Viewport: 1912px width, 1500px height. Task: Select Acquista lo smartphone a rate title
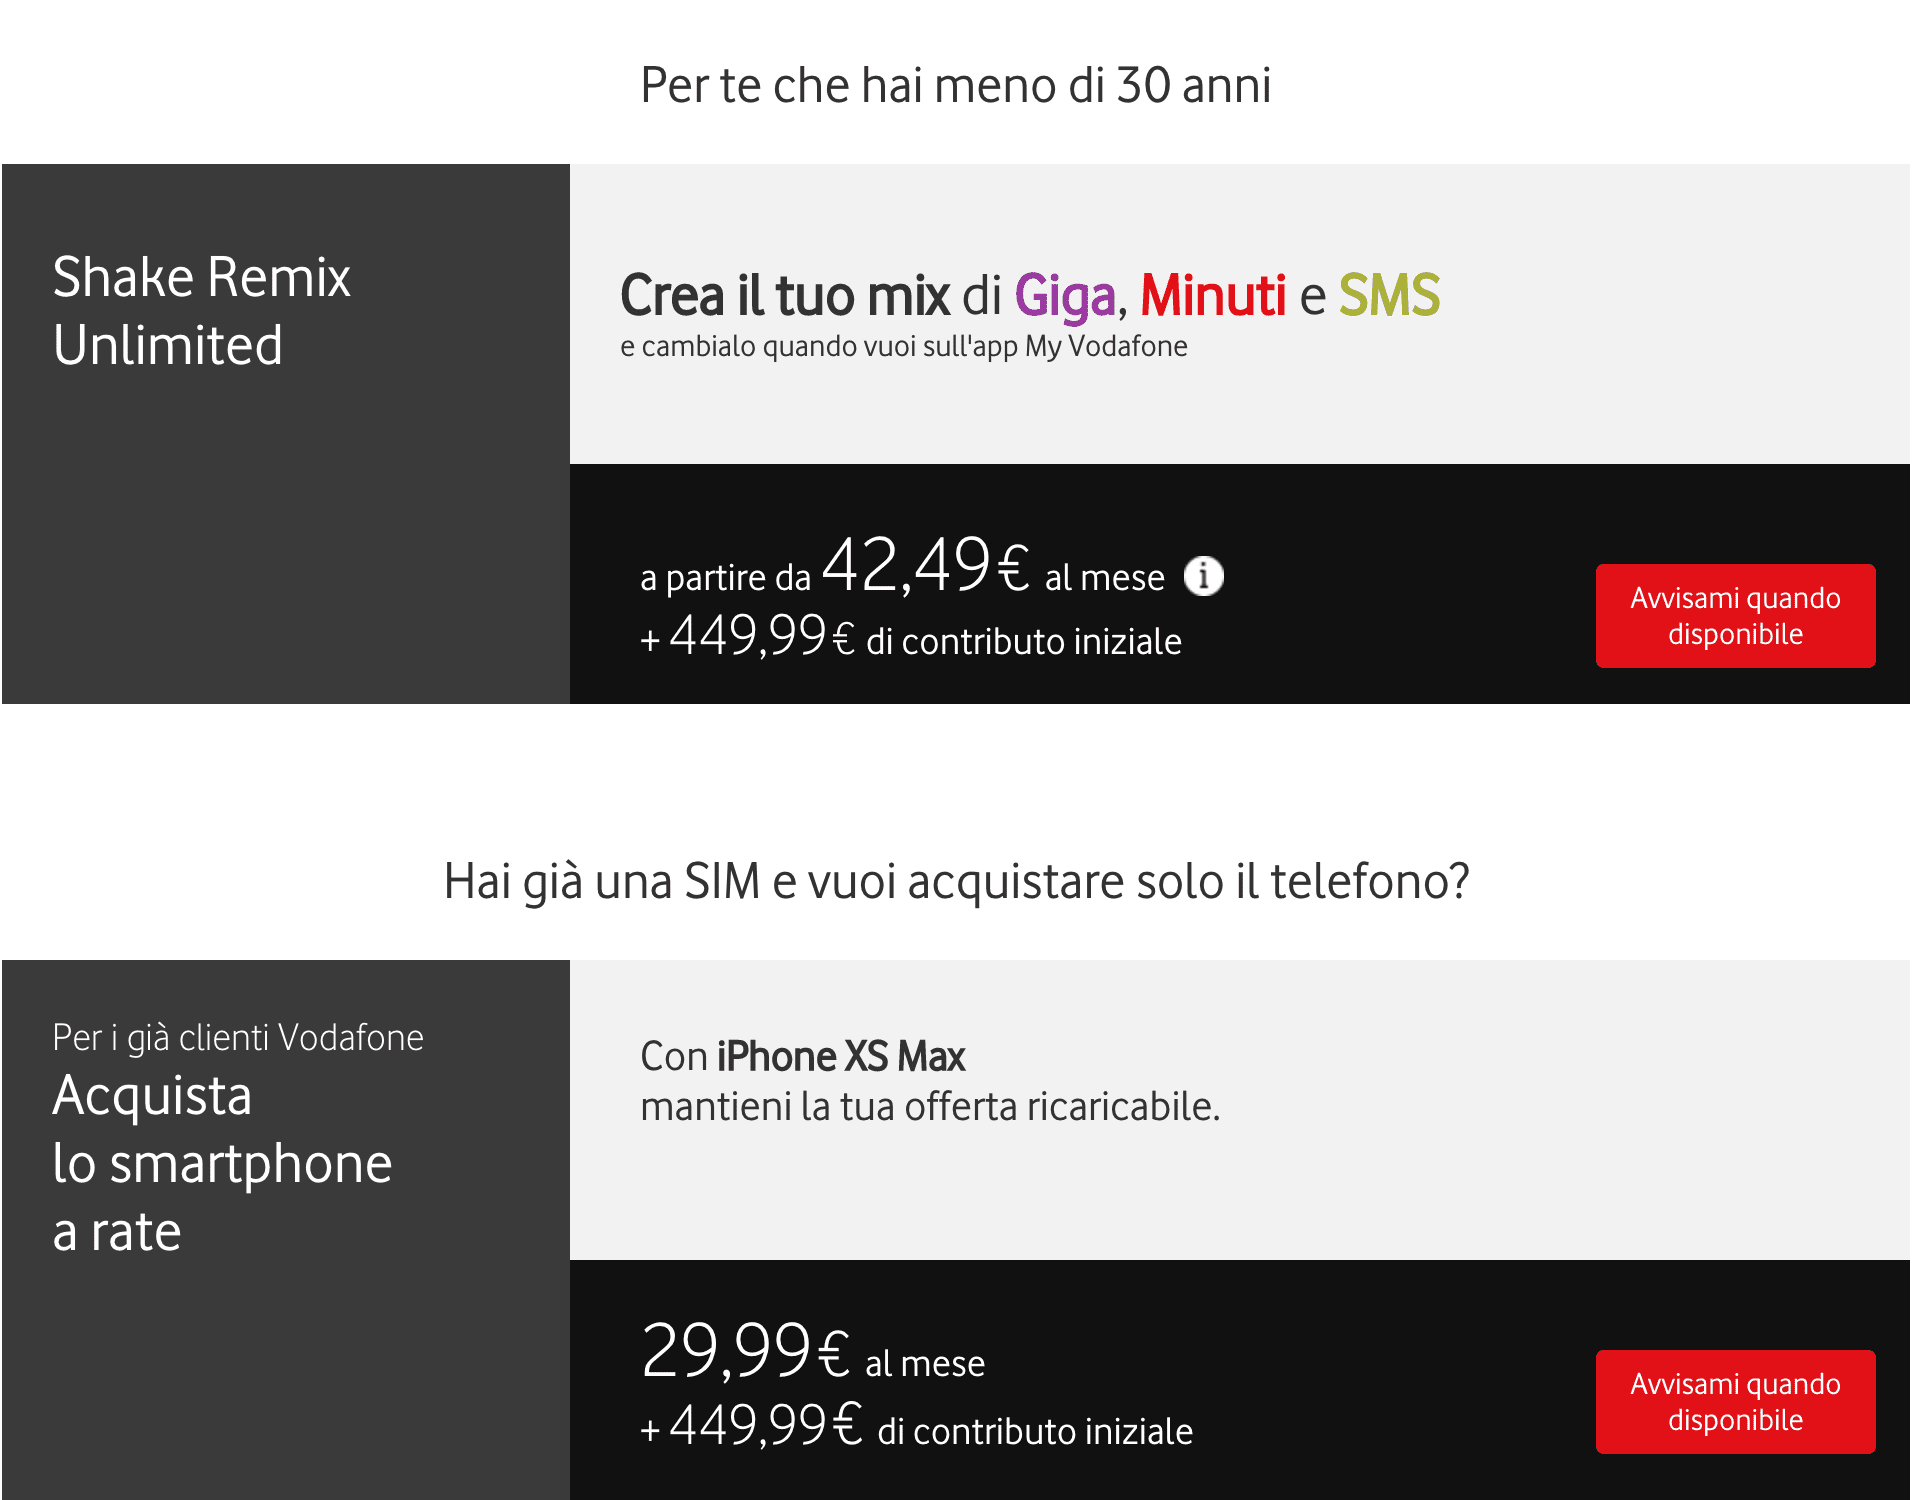(x=222, y=1163)
